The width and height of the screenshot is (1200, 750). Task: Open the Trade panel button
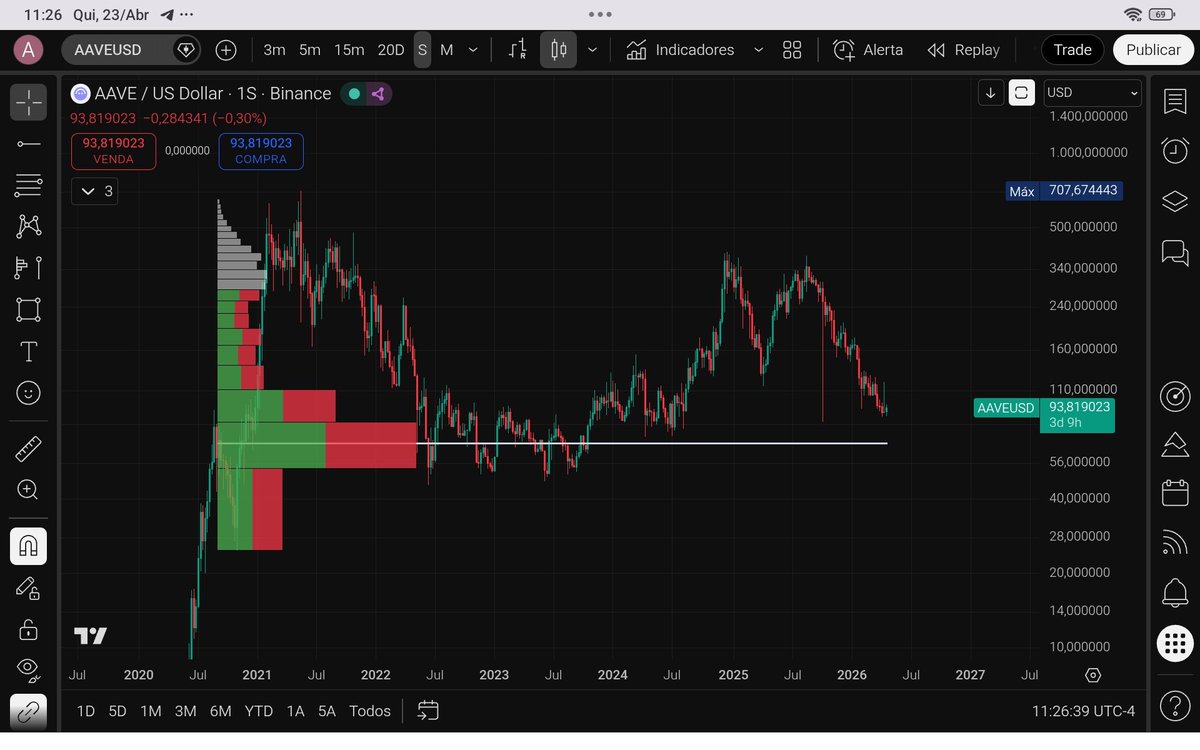pos(1072,50)
